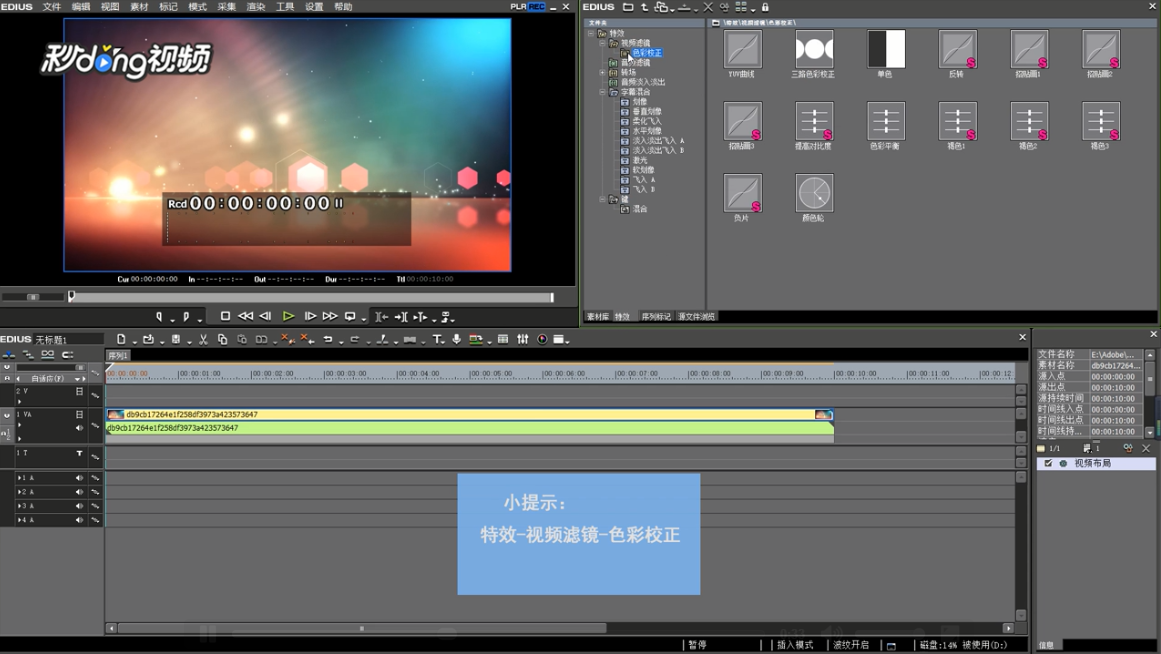This screenshot has height=654, width=1161.
Task: Click the cut scissors icon in timeline toolbar
Action: [x=203, y=339]
